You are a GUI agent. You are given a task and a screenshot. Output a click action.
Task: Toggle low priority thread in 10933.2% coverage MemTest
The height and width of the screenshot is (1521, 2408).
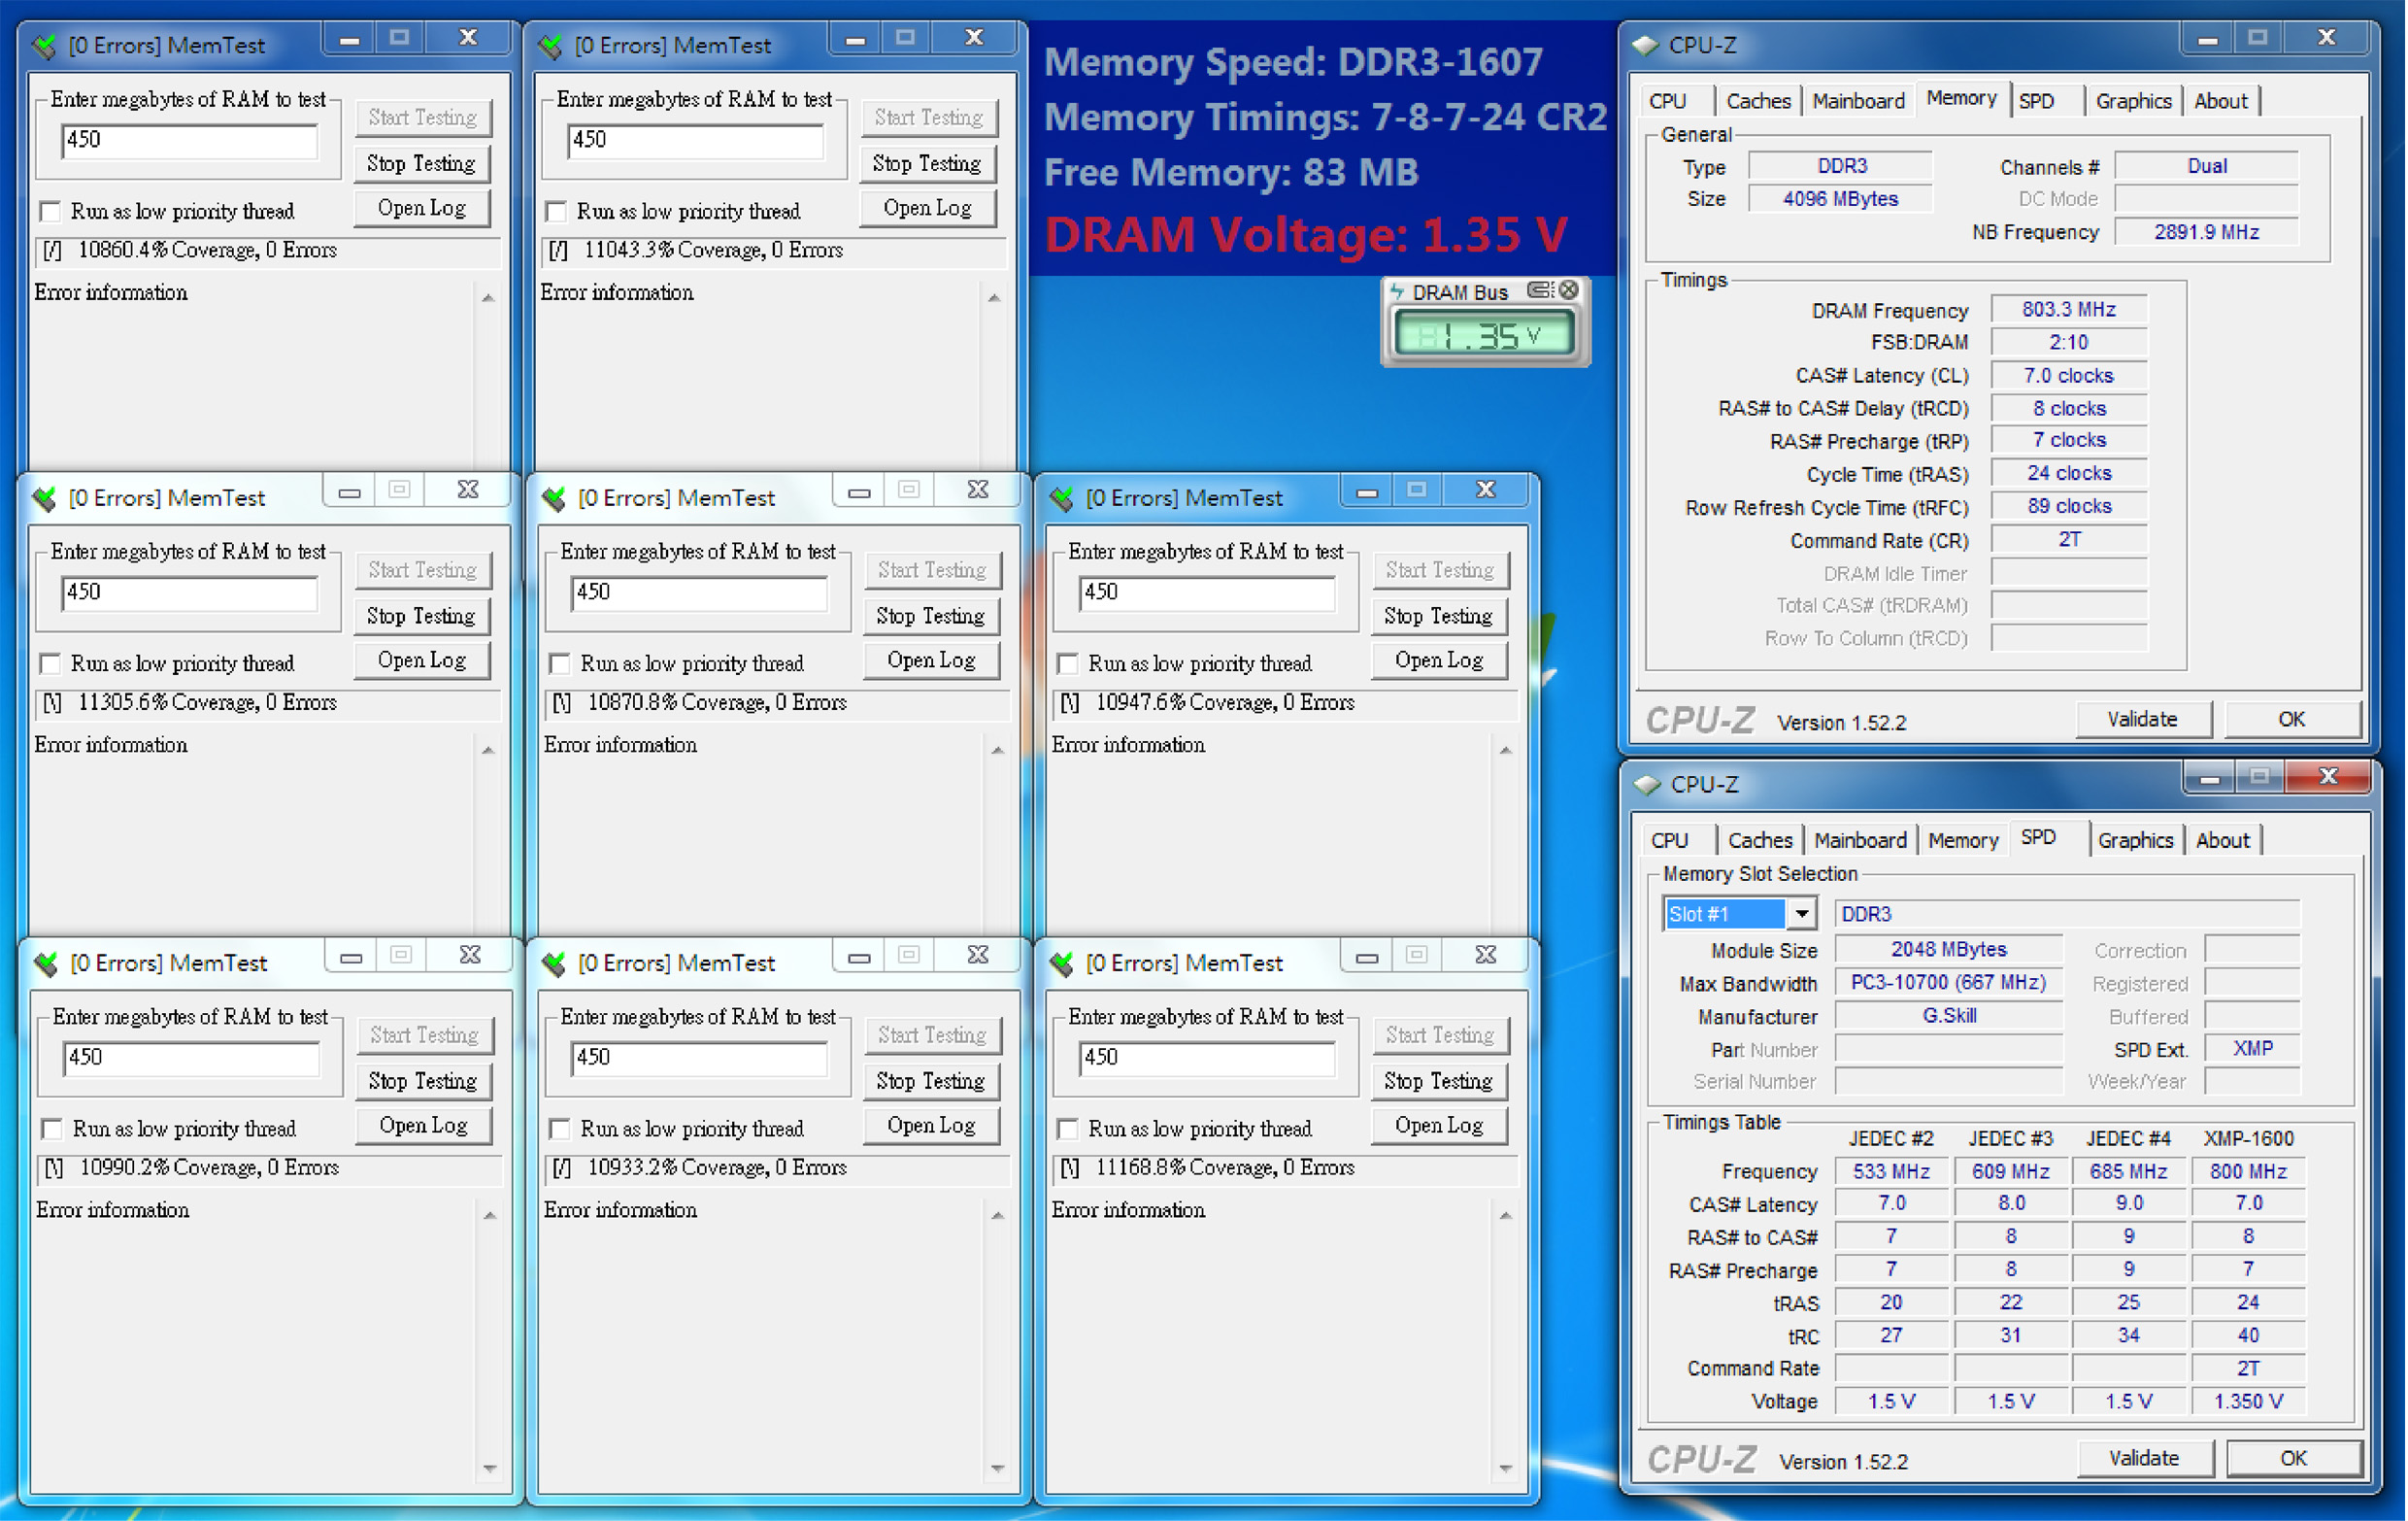(x=561, y=1128)
